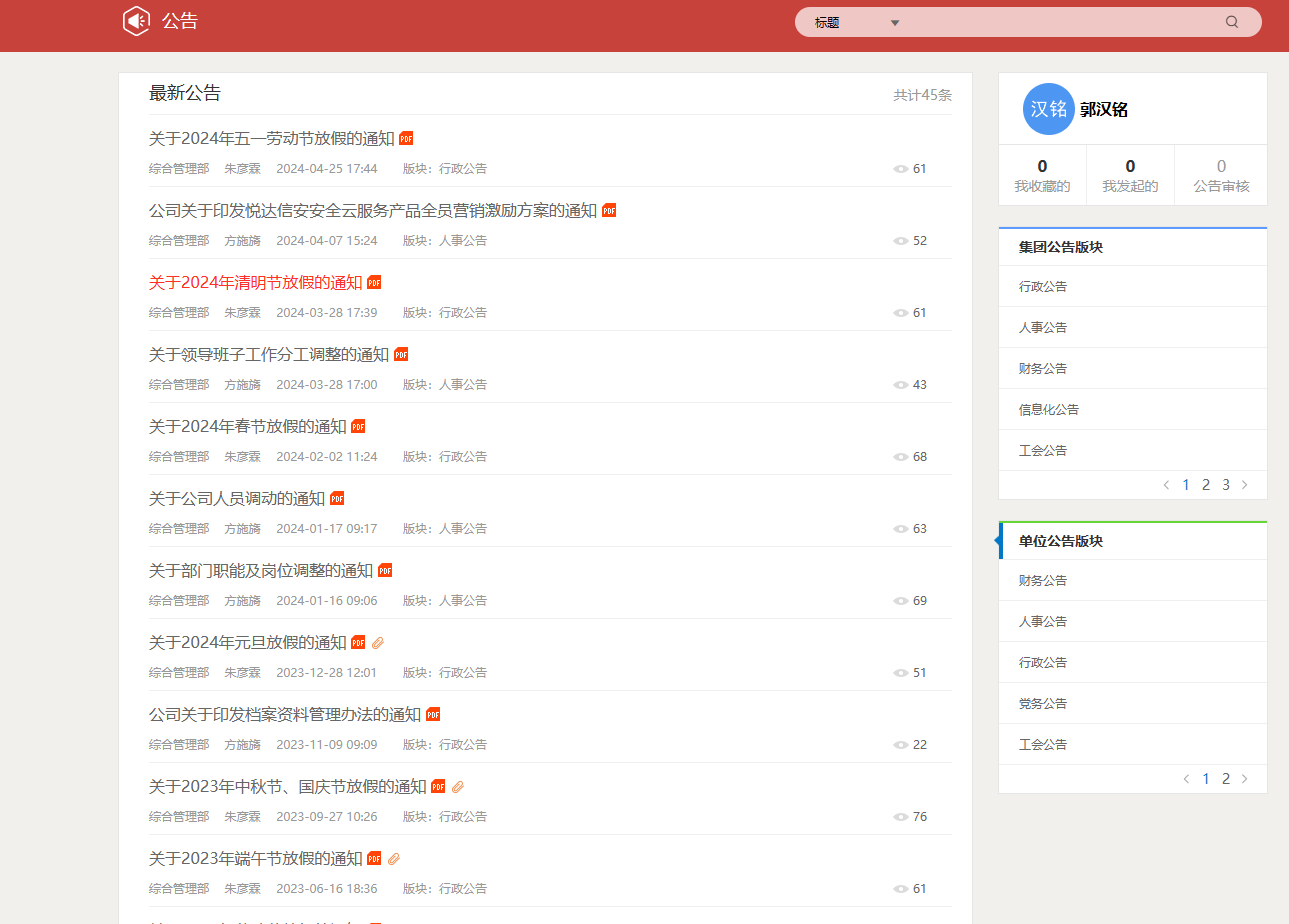Open 我收藏的 favorites counter
Image resolution: width=1289 pixels, height=924 pixels.
click(x=1042, y=175)
